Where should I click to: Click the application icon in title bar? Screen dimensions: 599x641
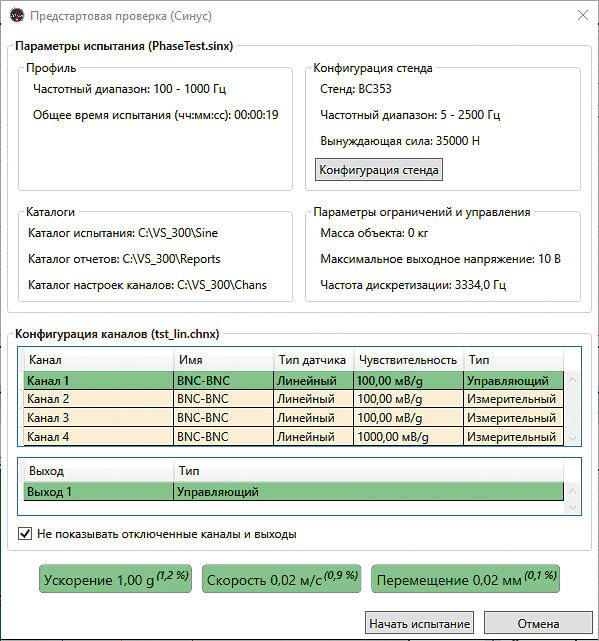point(17,16)
